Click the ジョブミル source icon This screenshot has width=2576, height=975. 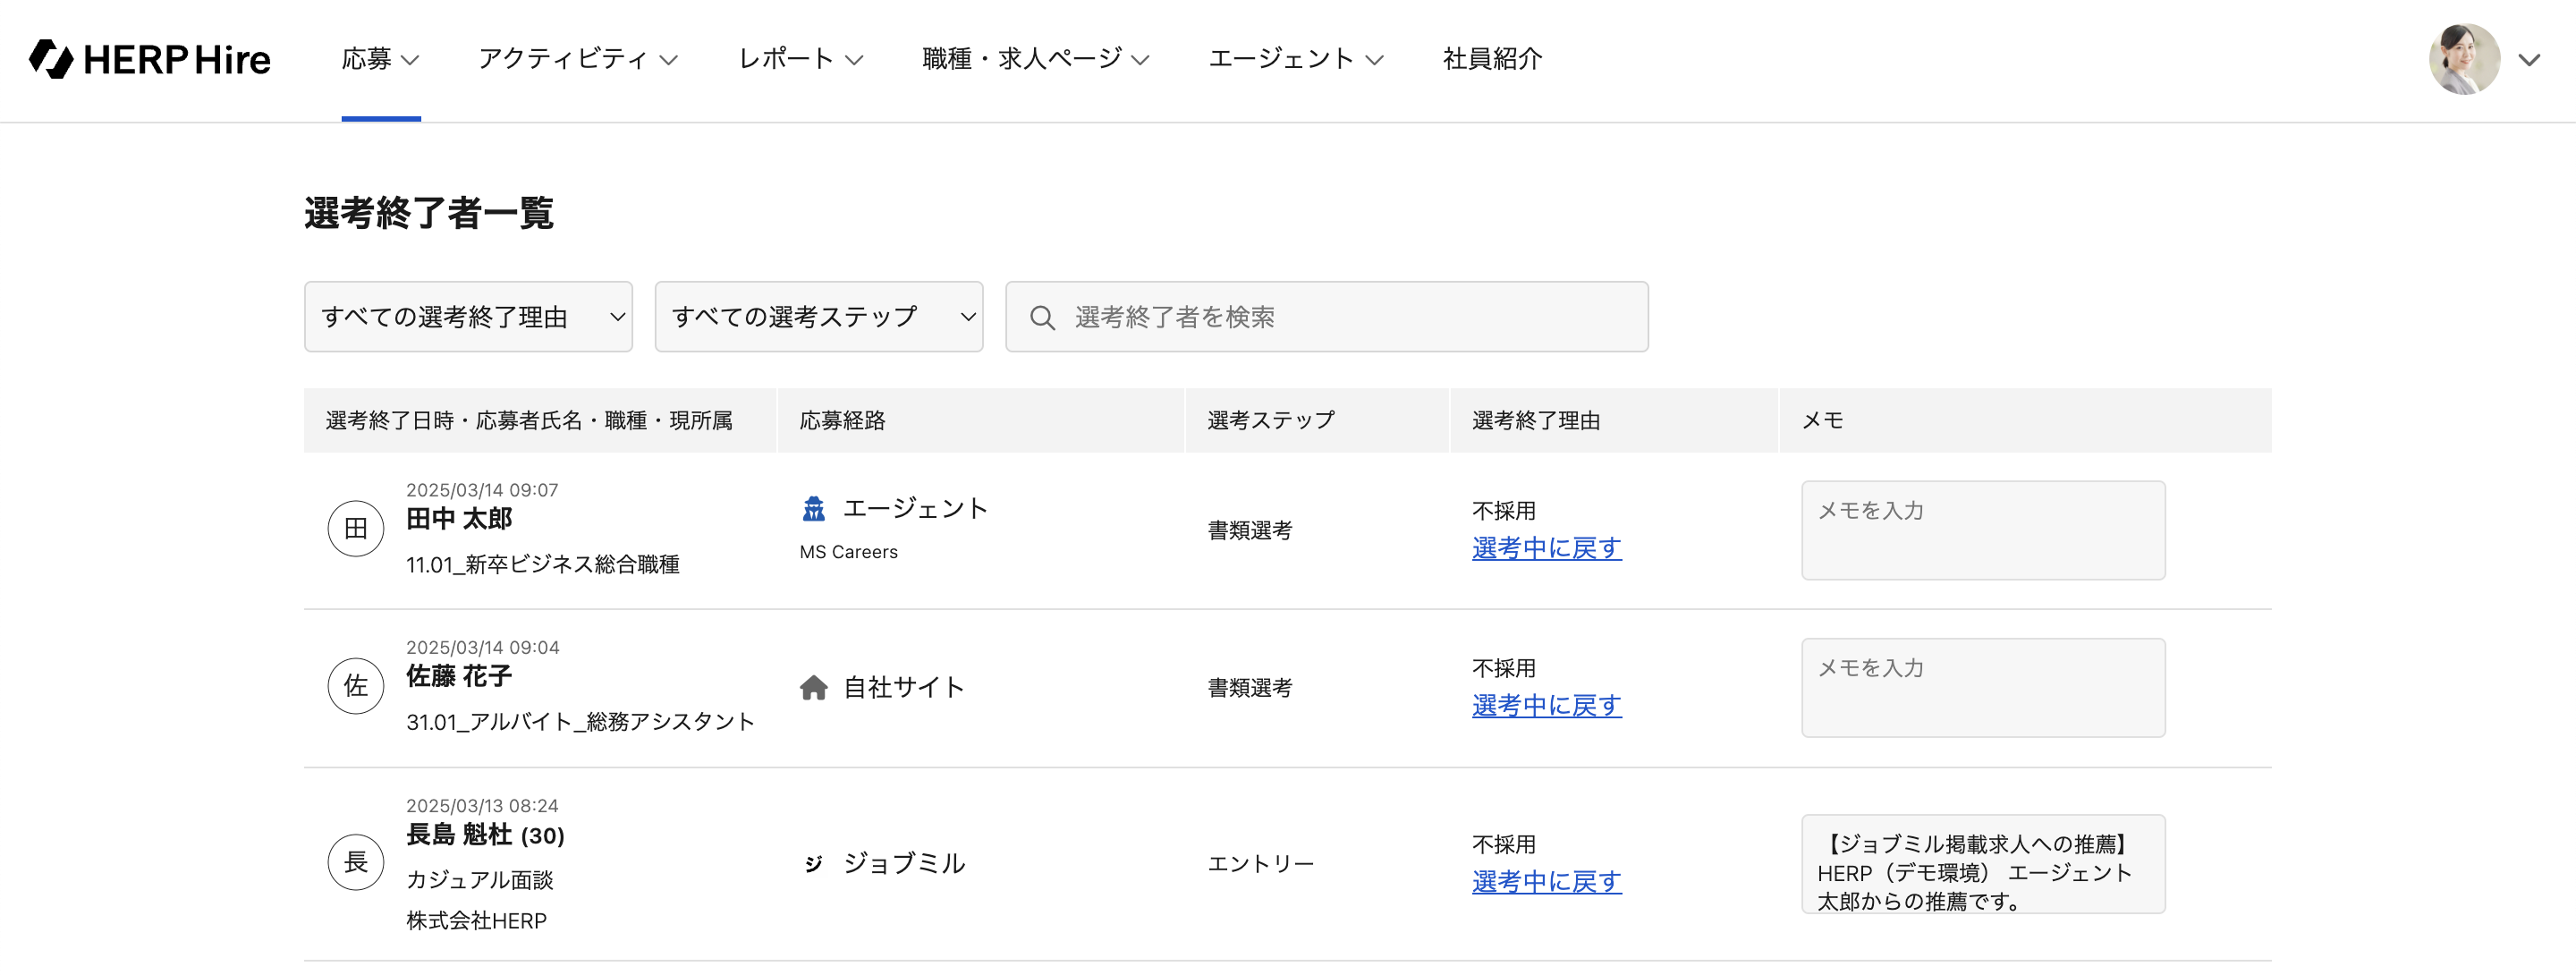813,864
